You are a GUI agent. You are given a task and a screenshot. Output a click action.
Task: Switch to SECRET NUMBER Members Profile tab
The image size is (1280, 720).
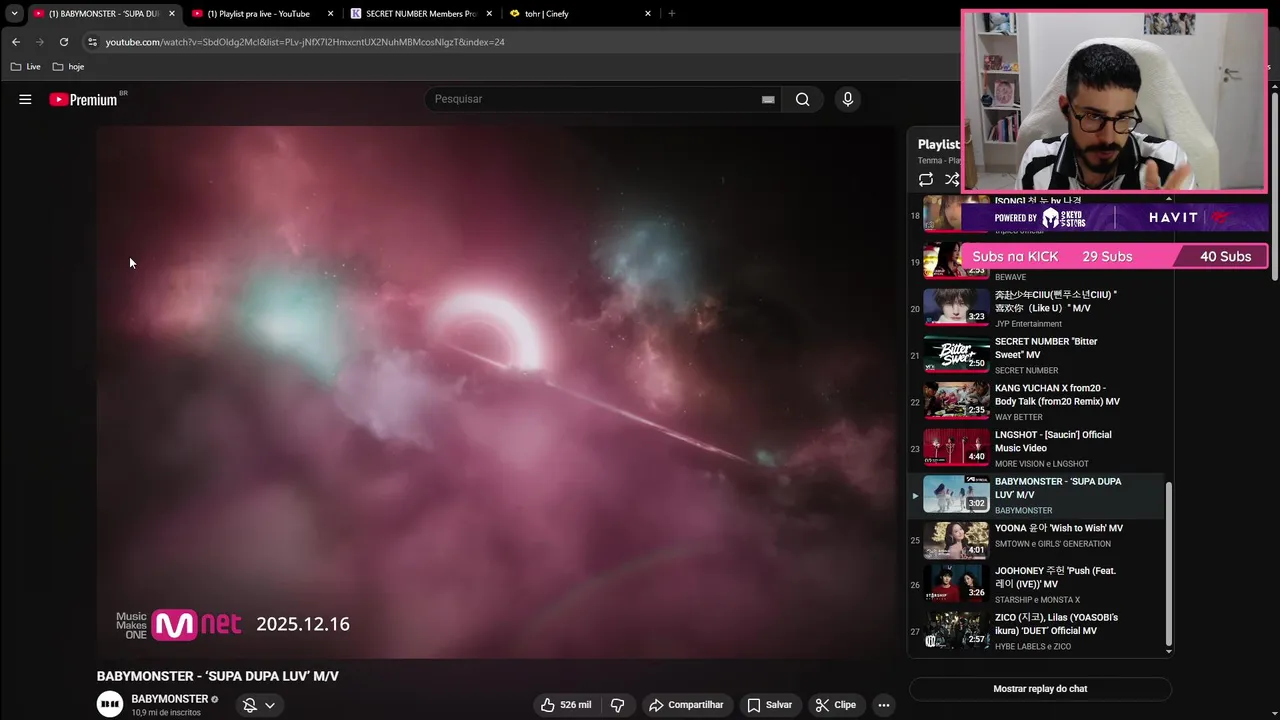pyautogui.click(x=420, y=14)
